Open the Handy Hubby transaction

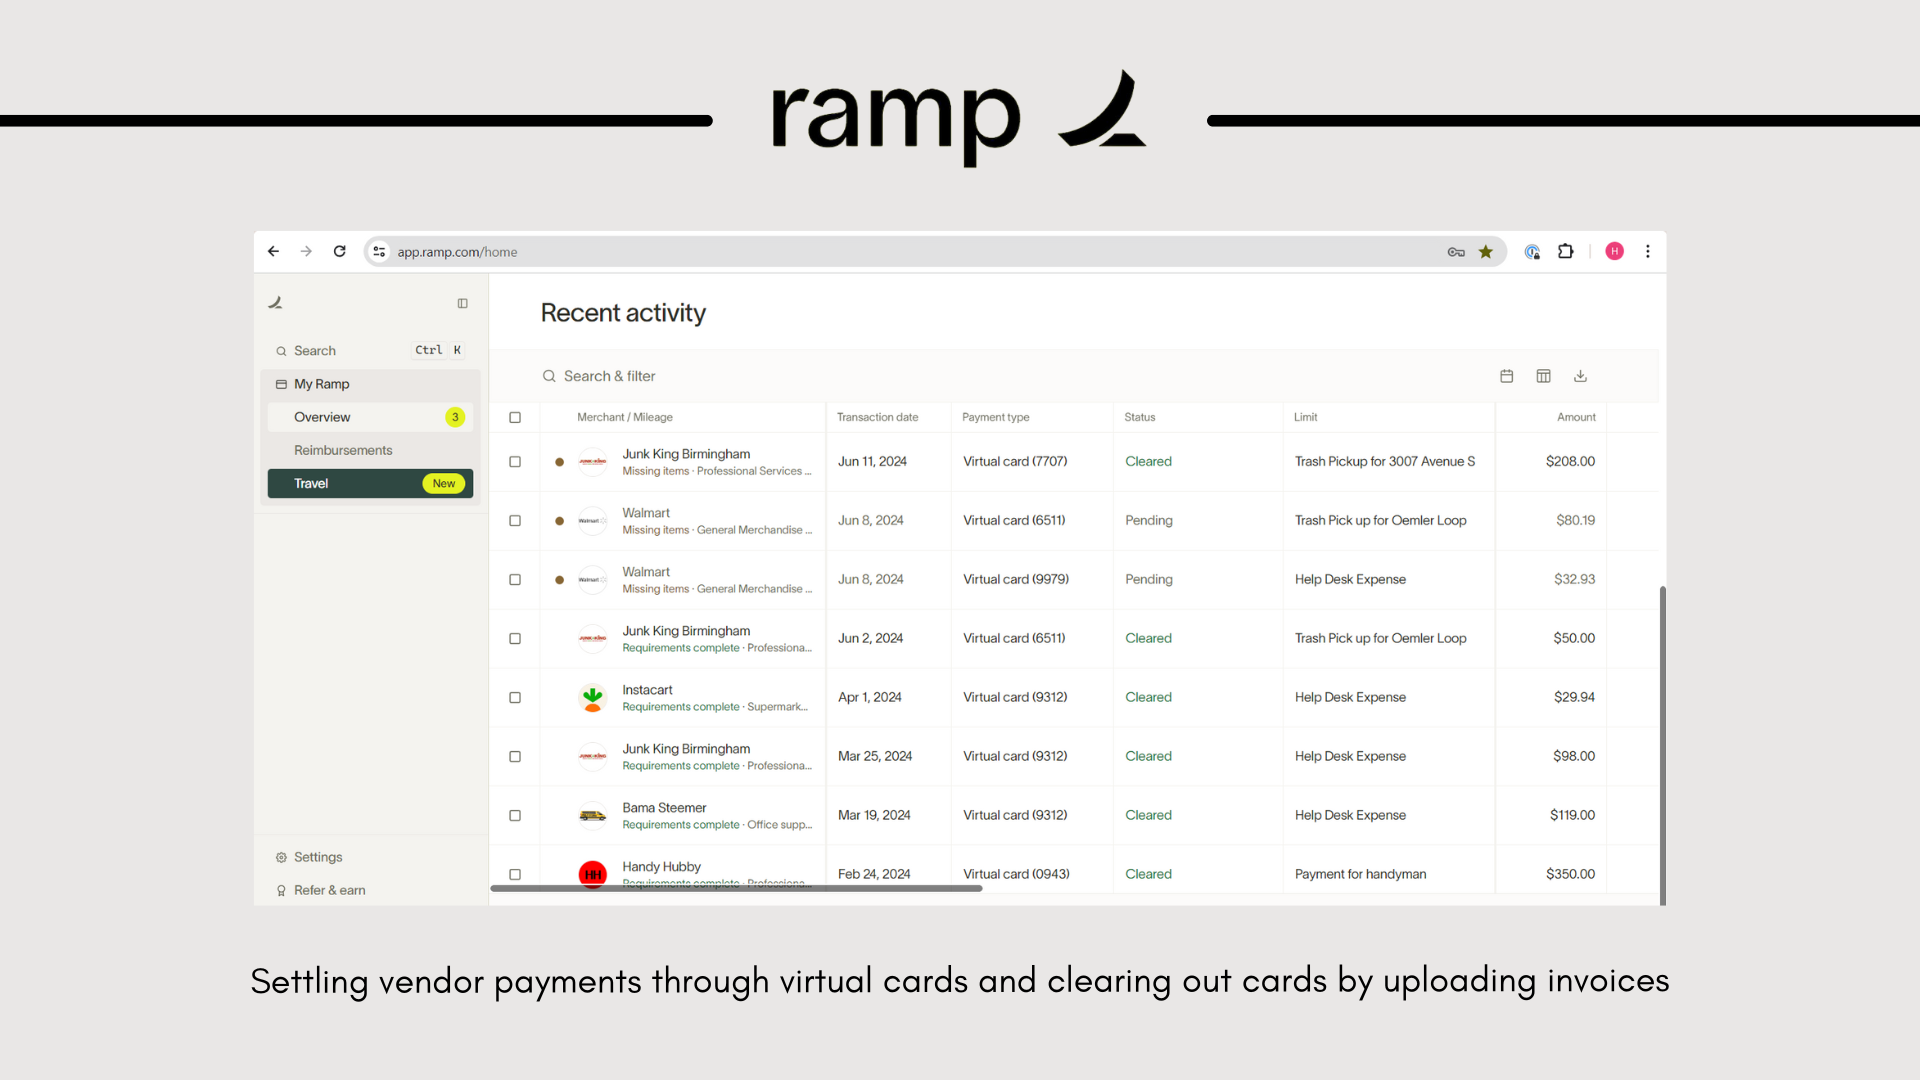pyautogui.click(x=661, y=867)
